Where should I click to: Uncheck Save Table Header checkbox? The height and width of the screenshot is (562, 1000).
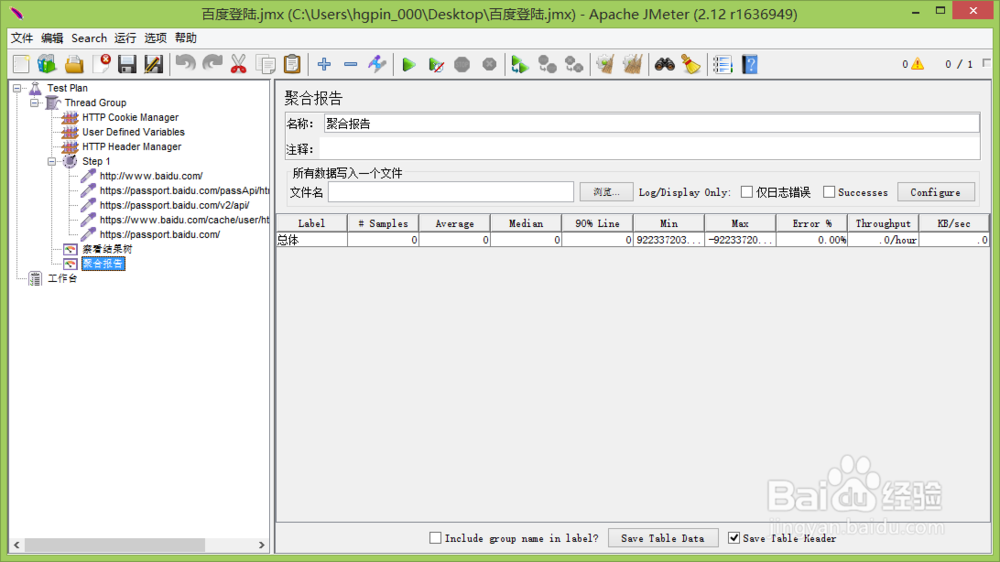[x=734, y=538]
